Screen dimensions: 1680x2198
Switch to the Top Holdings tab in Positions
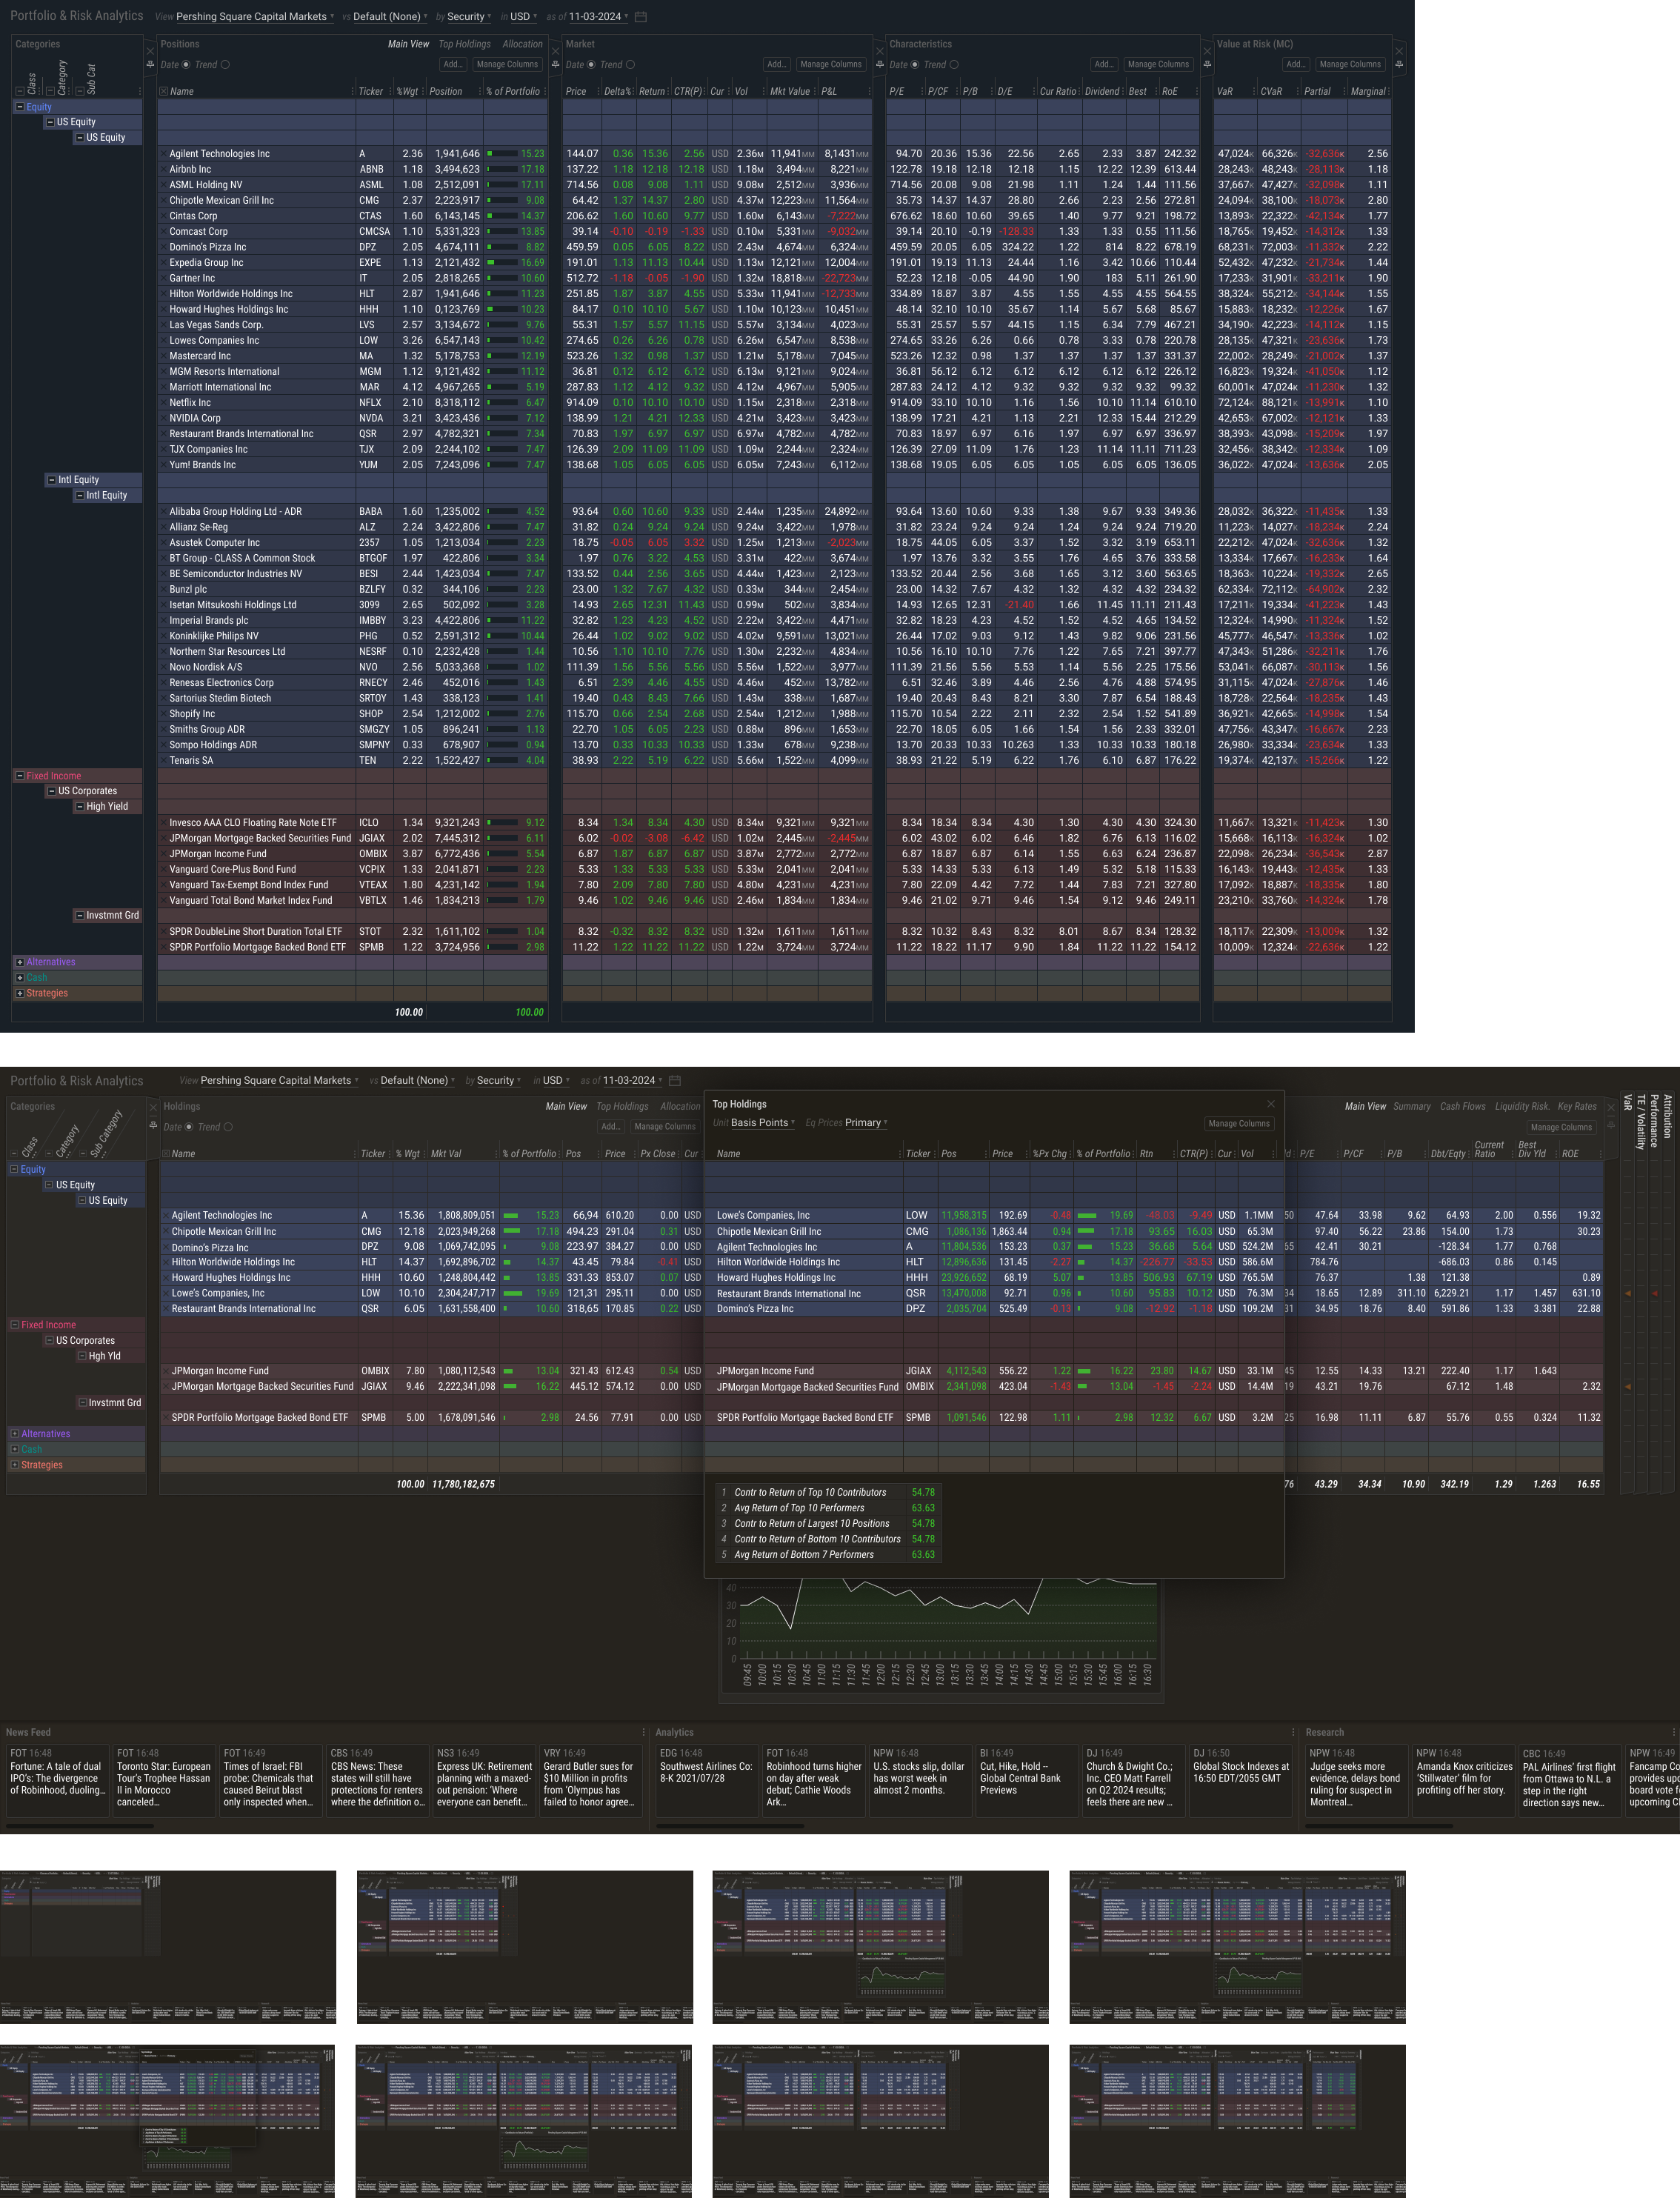(465, 44)
